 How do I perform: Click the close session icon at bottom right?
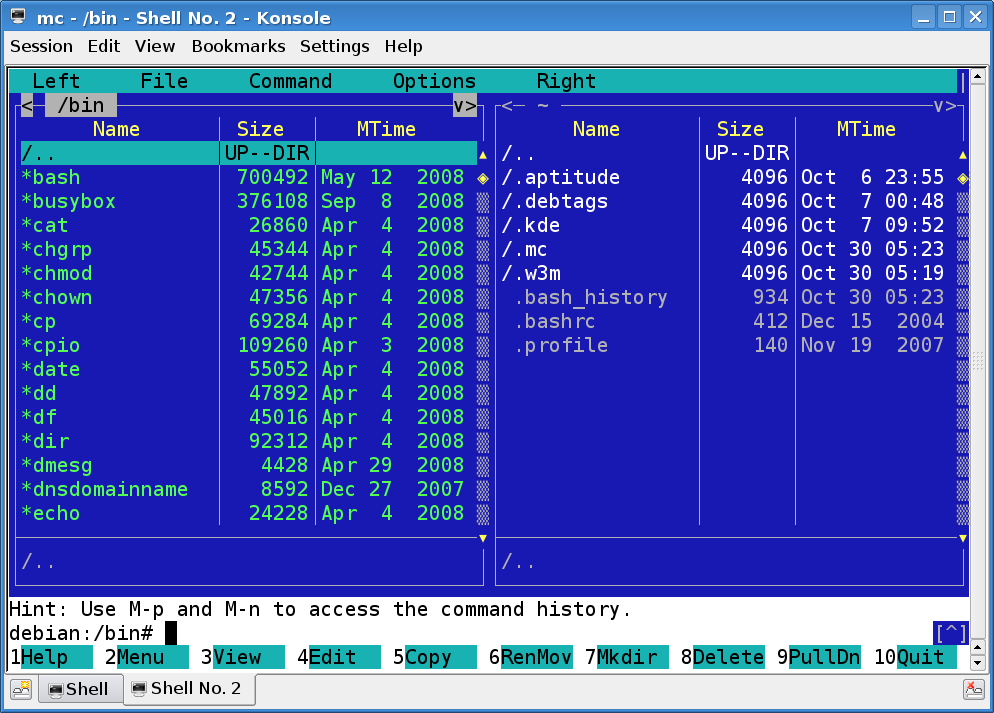click(972, 689)
